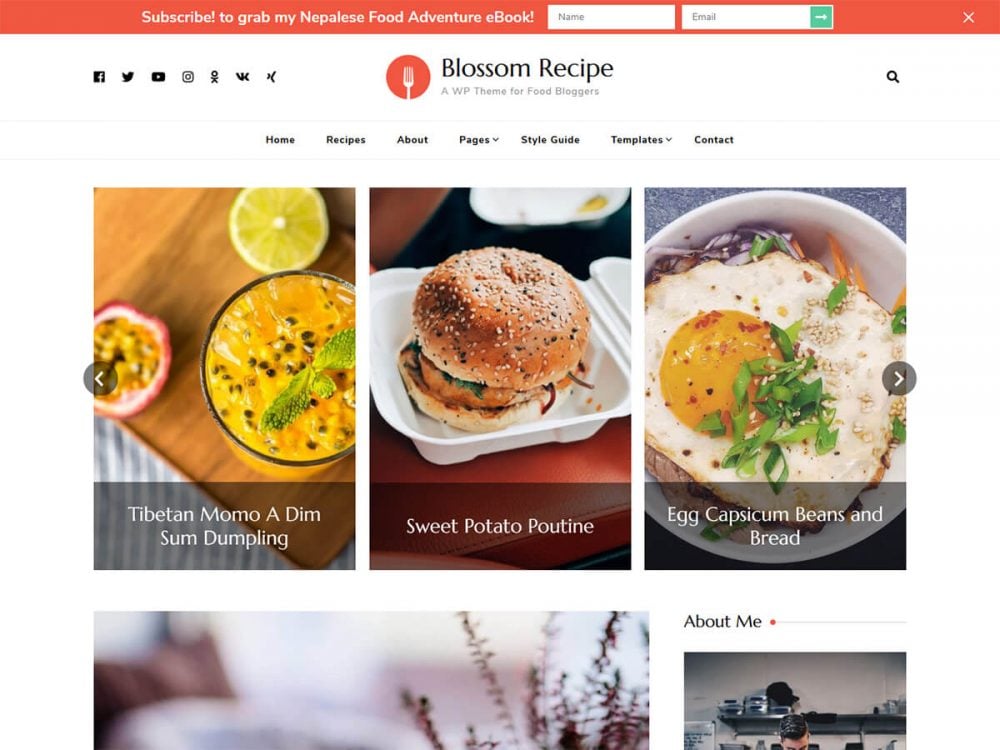Open the Style Guide menu item
Screen dimensions: 1000x750
coord(550,140)
